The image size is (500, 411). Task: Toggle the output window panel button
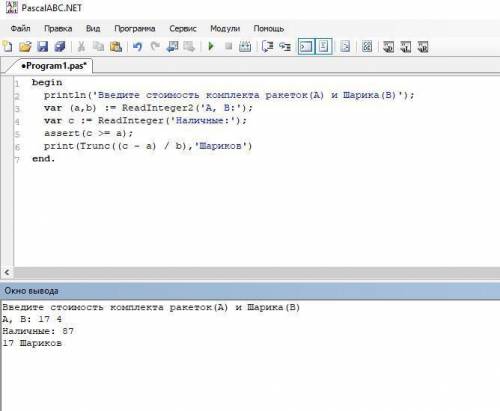[x=306, y=46]
